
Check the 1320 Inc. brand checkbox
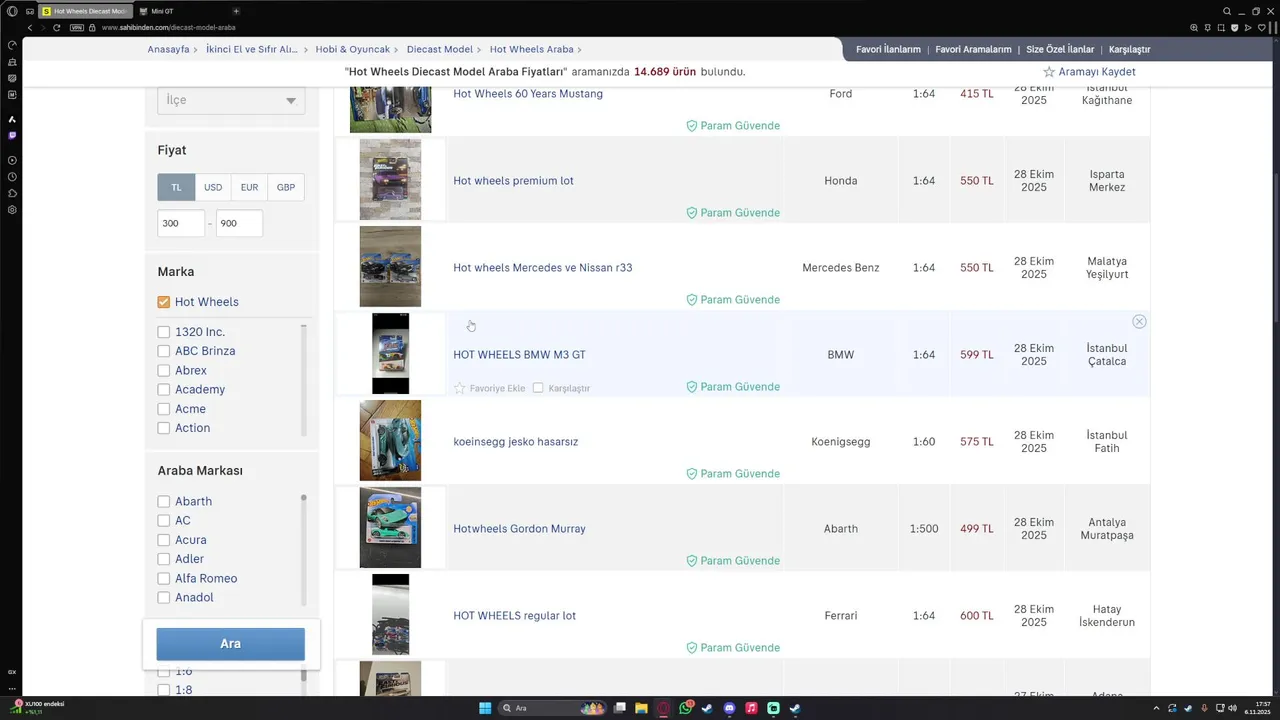(164, 332)
